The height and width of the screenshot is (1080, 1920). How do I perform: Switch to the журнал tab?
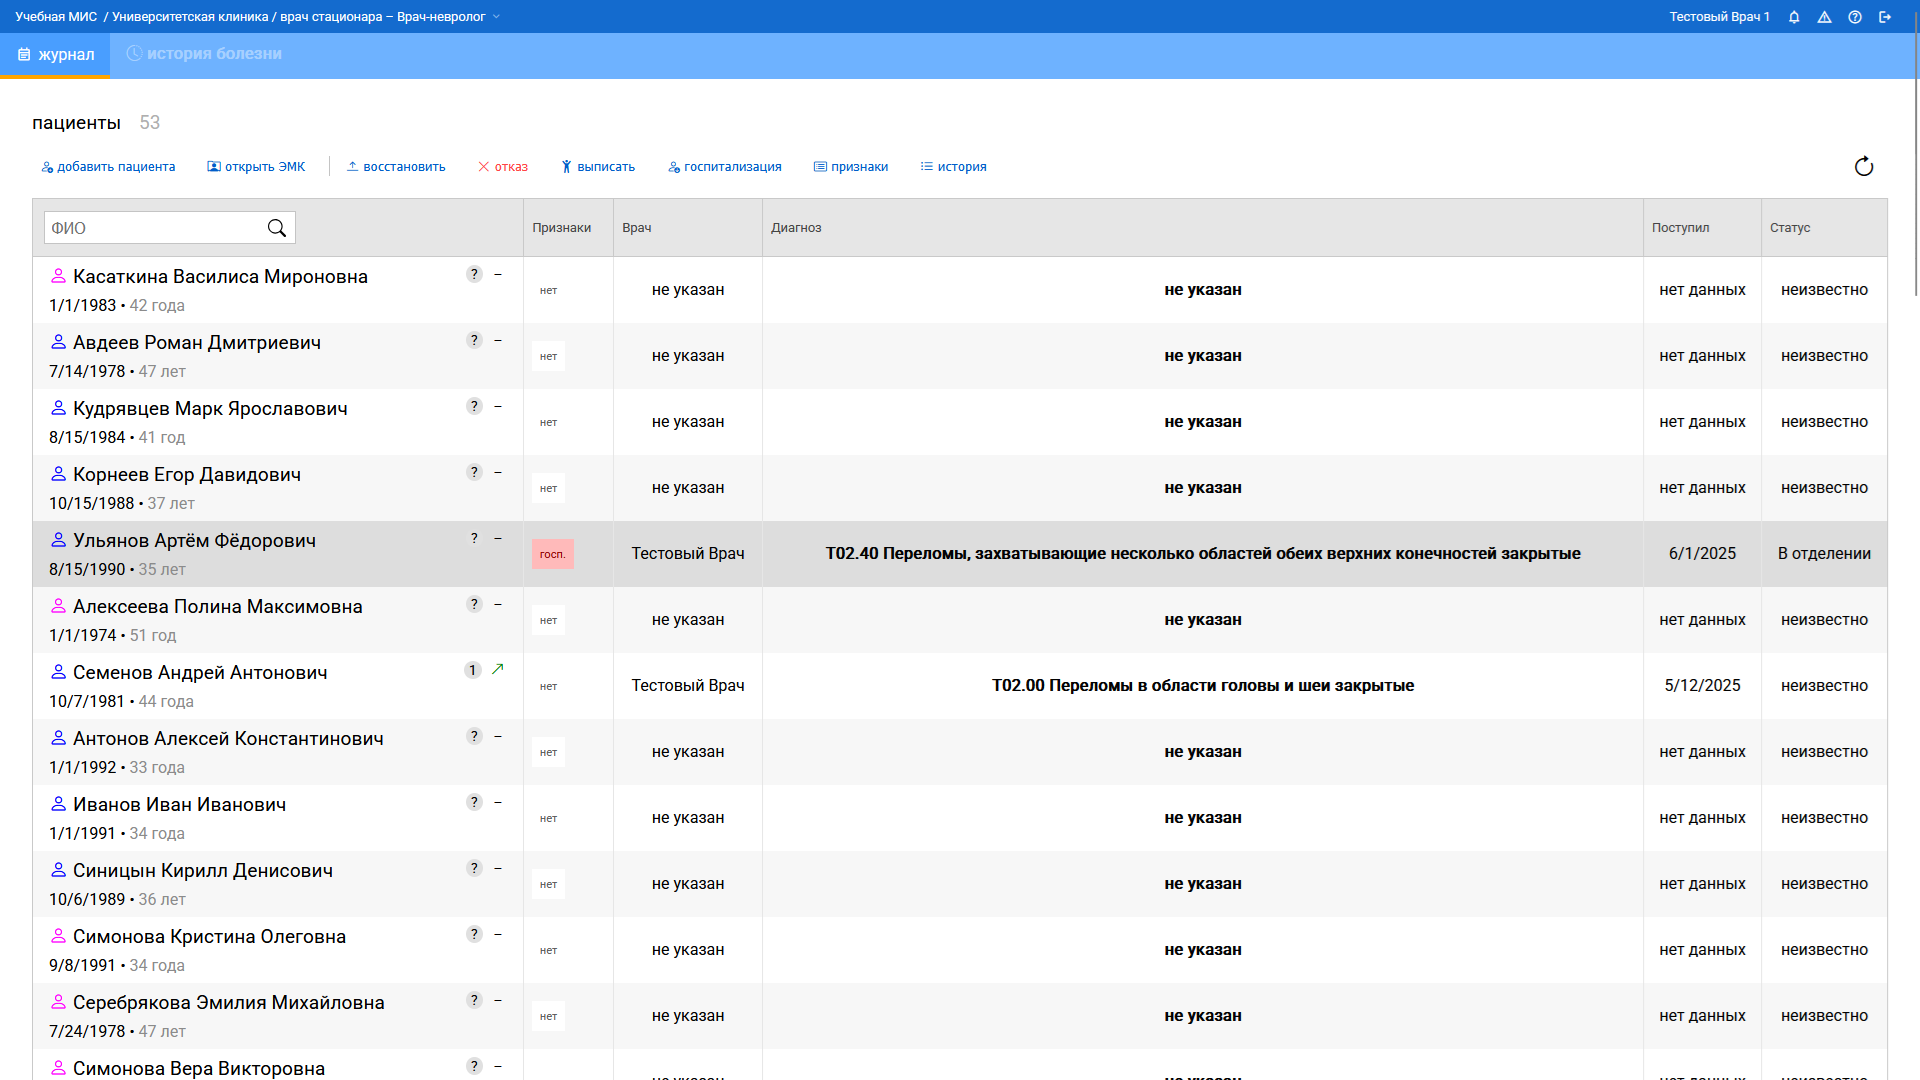56,55
